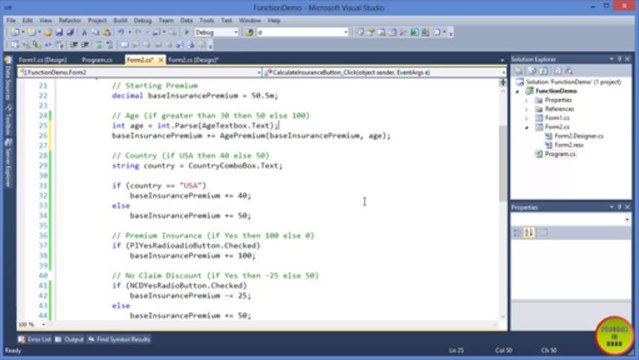Toggle the Categorized view button in Properties

click(517, 233)
